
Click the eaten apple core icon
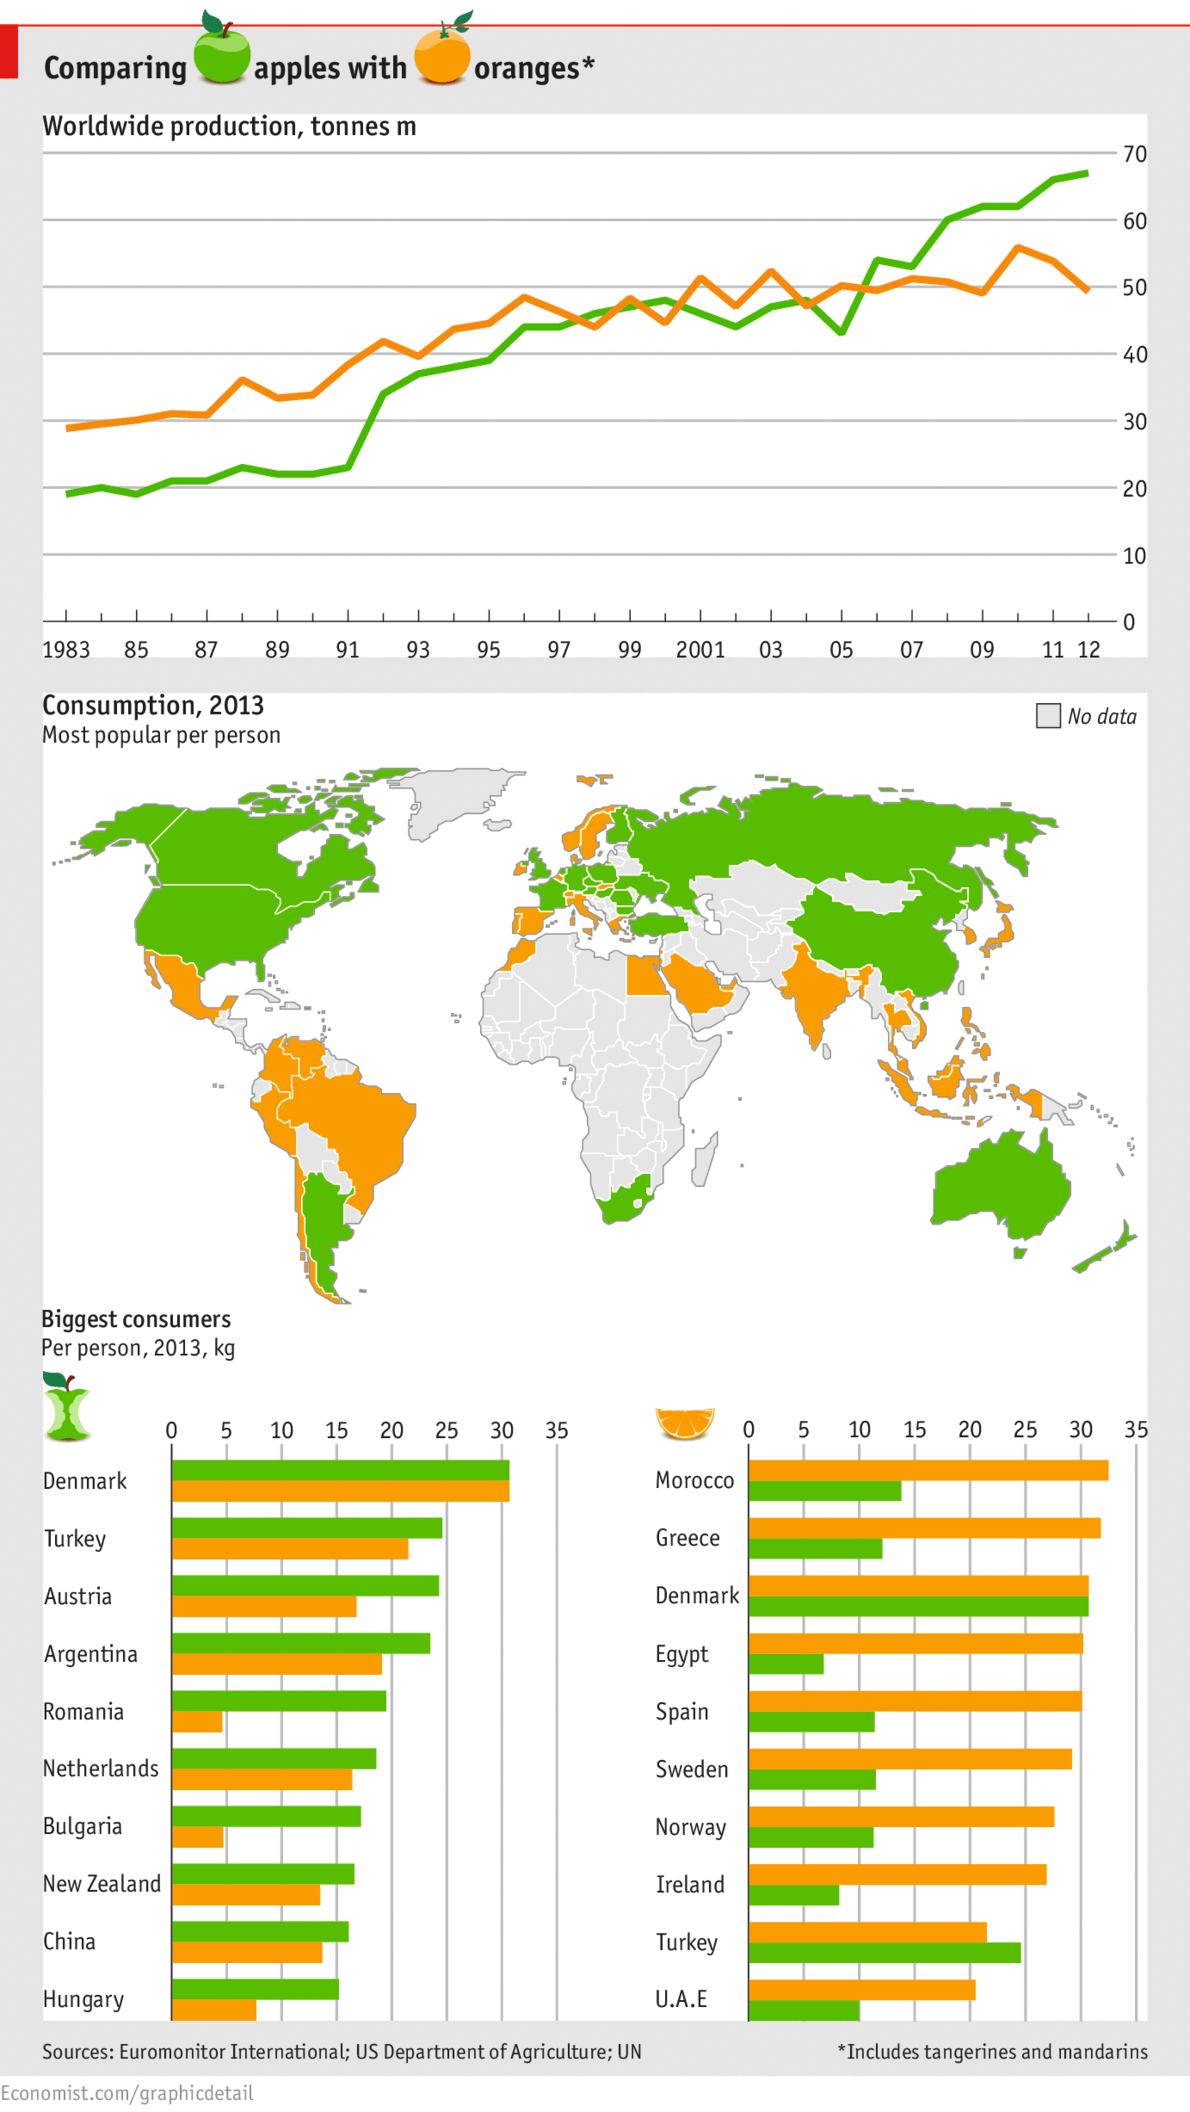point(67,1406)
